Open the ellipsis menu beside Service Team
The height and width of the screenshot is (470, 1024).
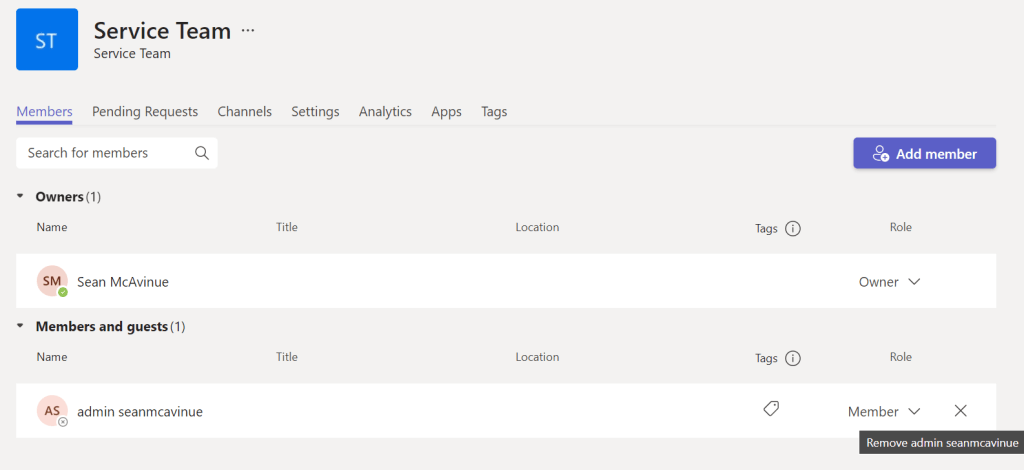point(248,31)
